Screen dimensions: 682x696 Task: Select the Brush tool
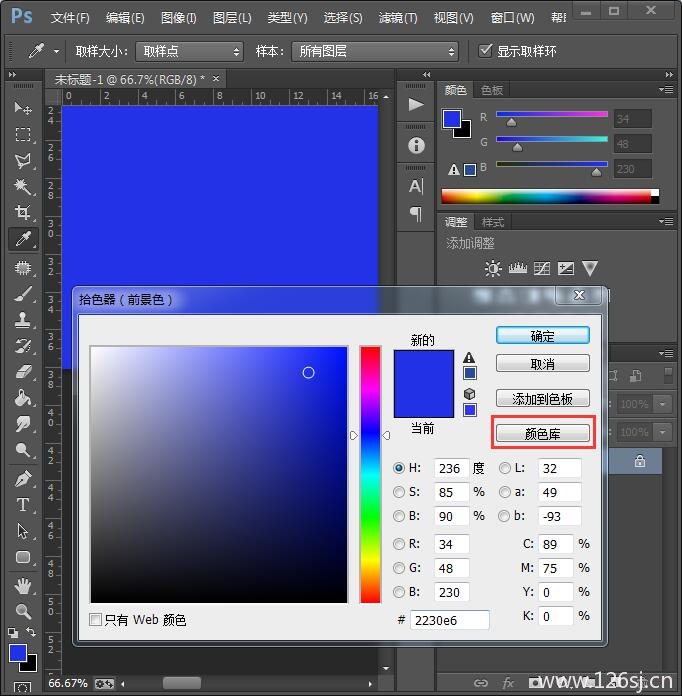click(x=23, y=294)
